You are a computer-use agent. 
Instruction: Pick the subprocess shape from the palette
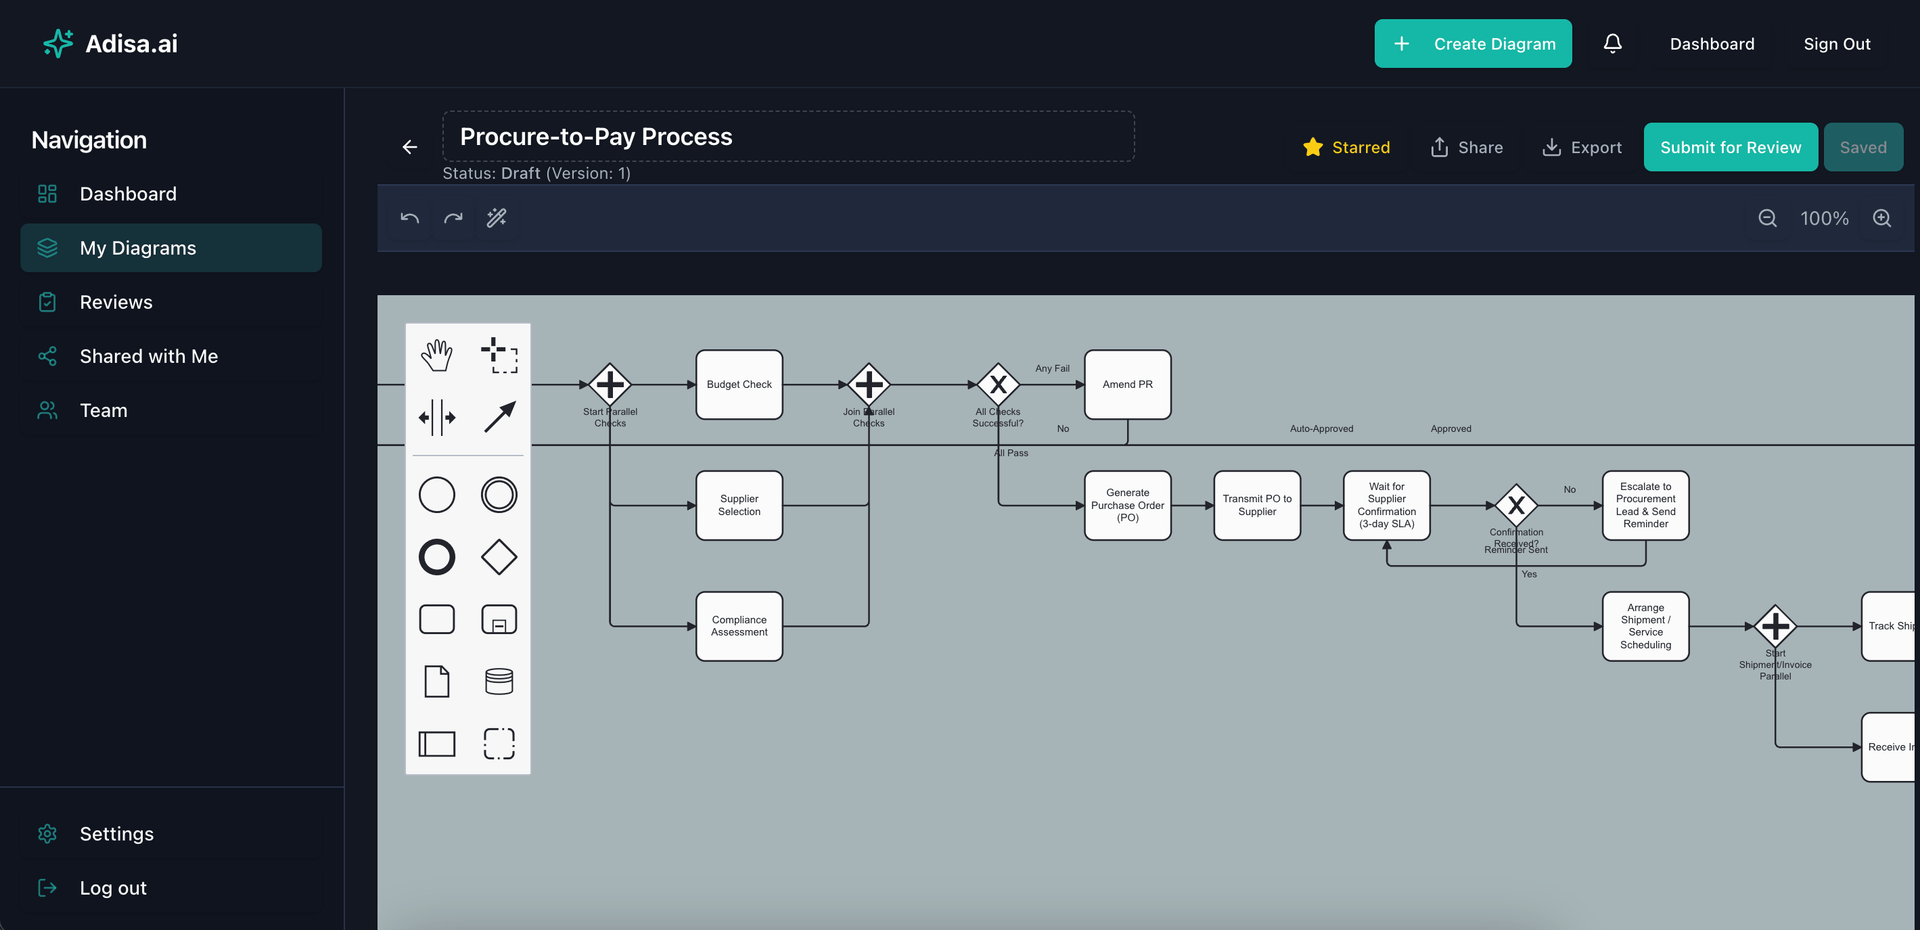[499, 619]
